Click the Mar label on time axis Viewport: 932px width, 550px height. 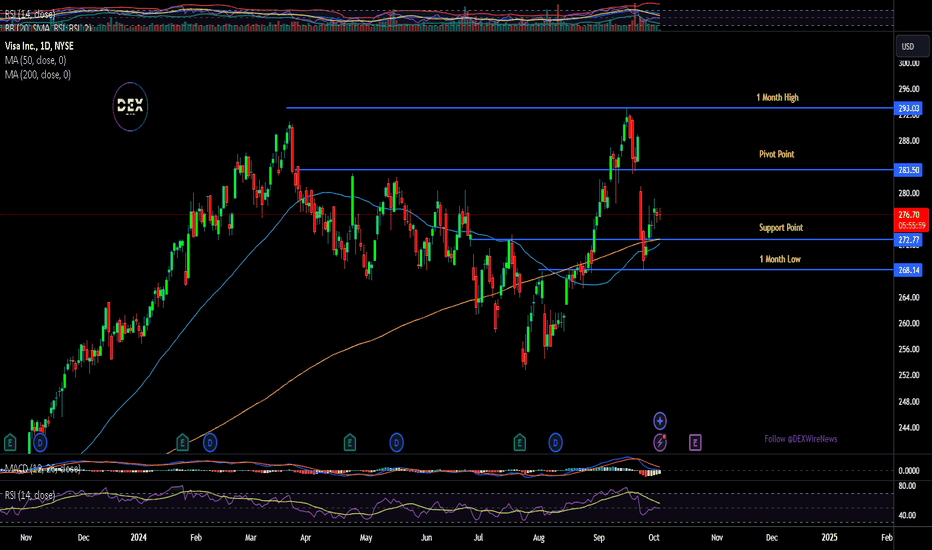(251, 538)
